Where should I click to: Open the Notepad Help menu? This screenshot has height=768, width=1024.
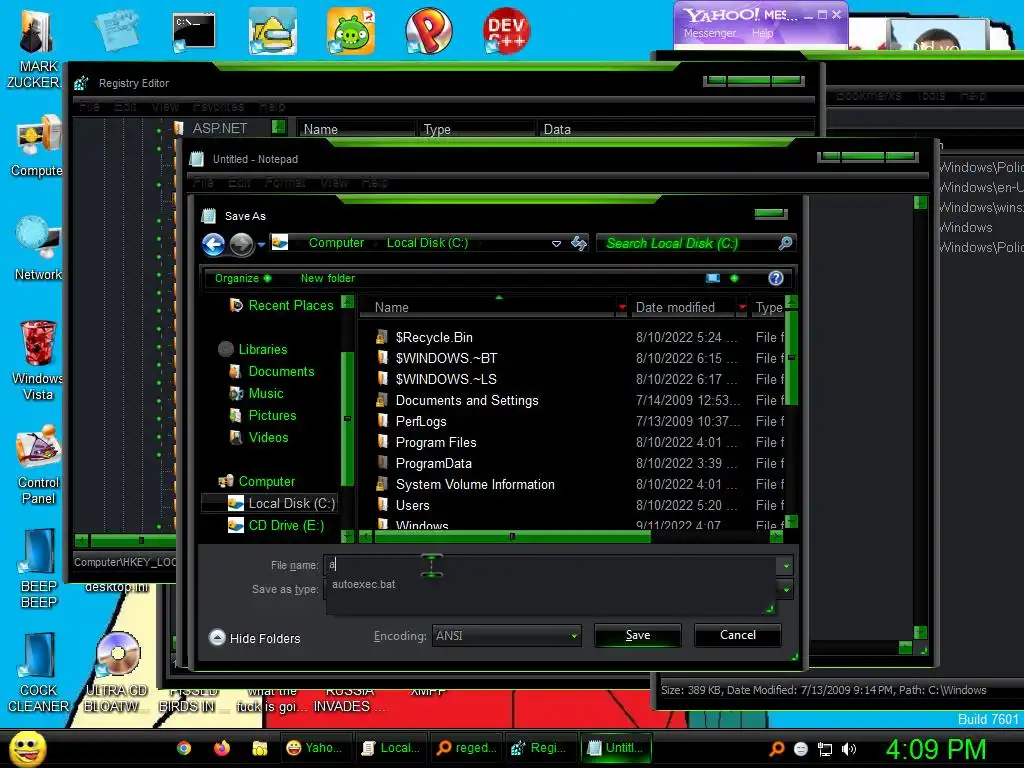coord(375,183)
